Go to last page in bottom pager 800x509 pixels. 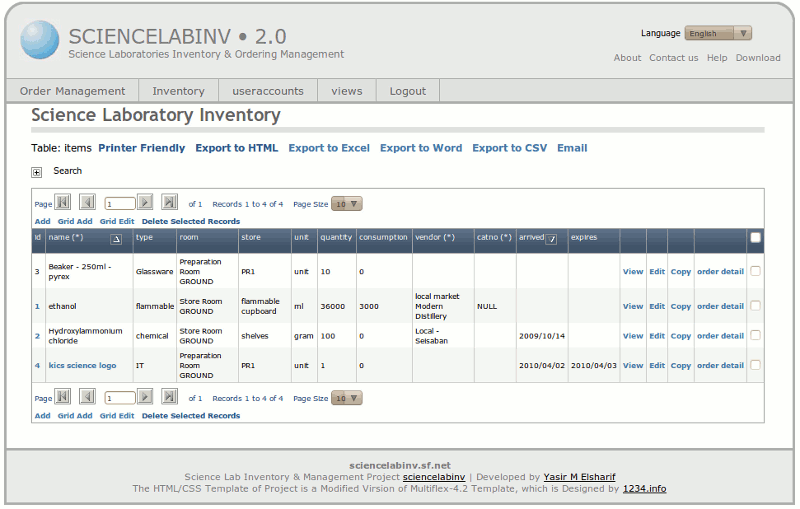(169, 397)
